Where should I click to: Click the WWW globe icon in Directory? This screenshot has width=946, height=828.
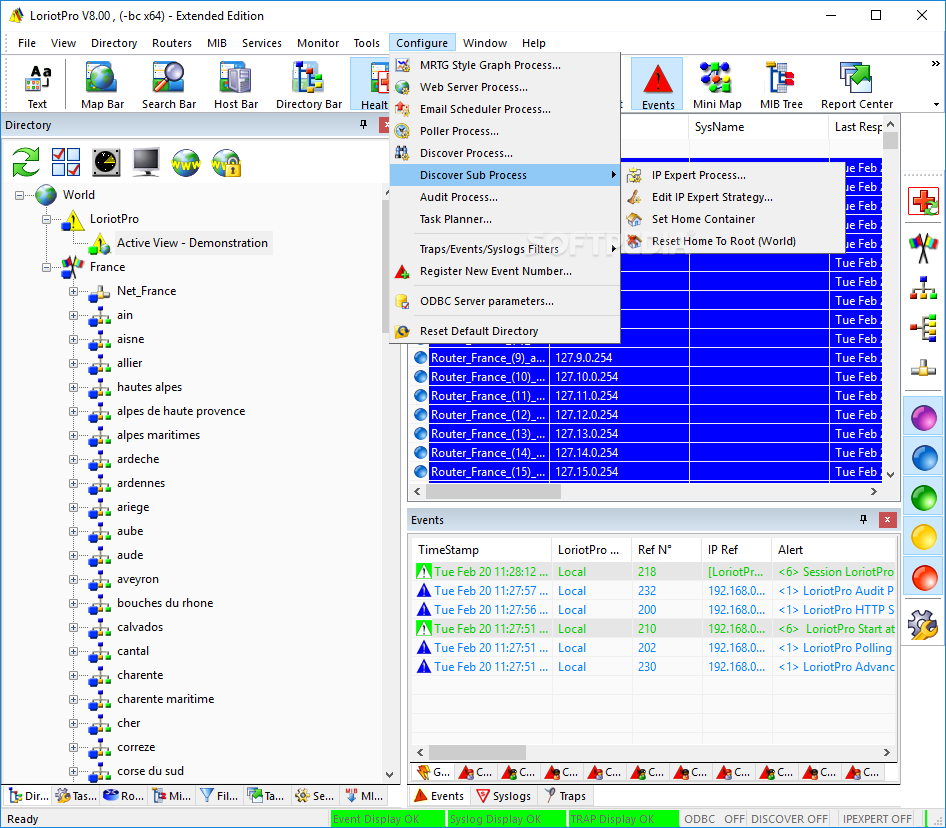(x=186, y=162)
